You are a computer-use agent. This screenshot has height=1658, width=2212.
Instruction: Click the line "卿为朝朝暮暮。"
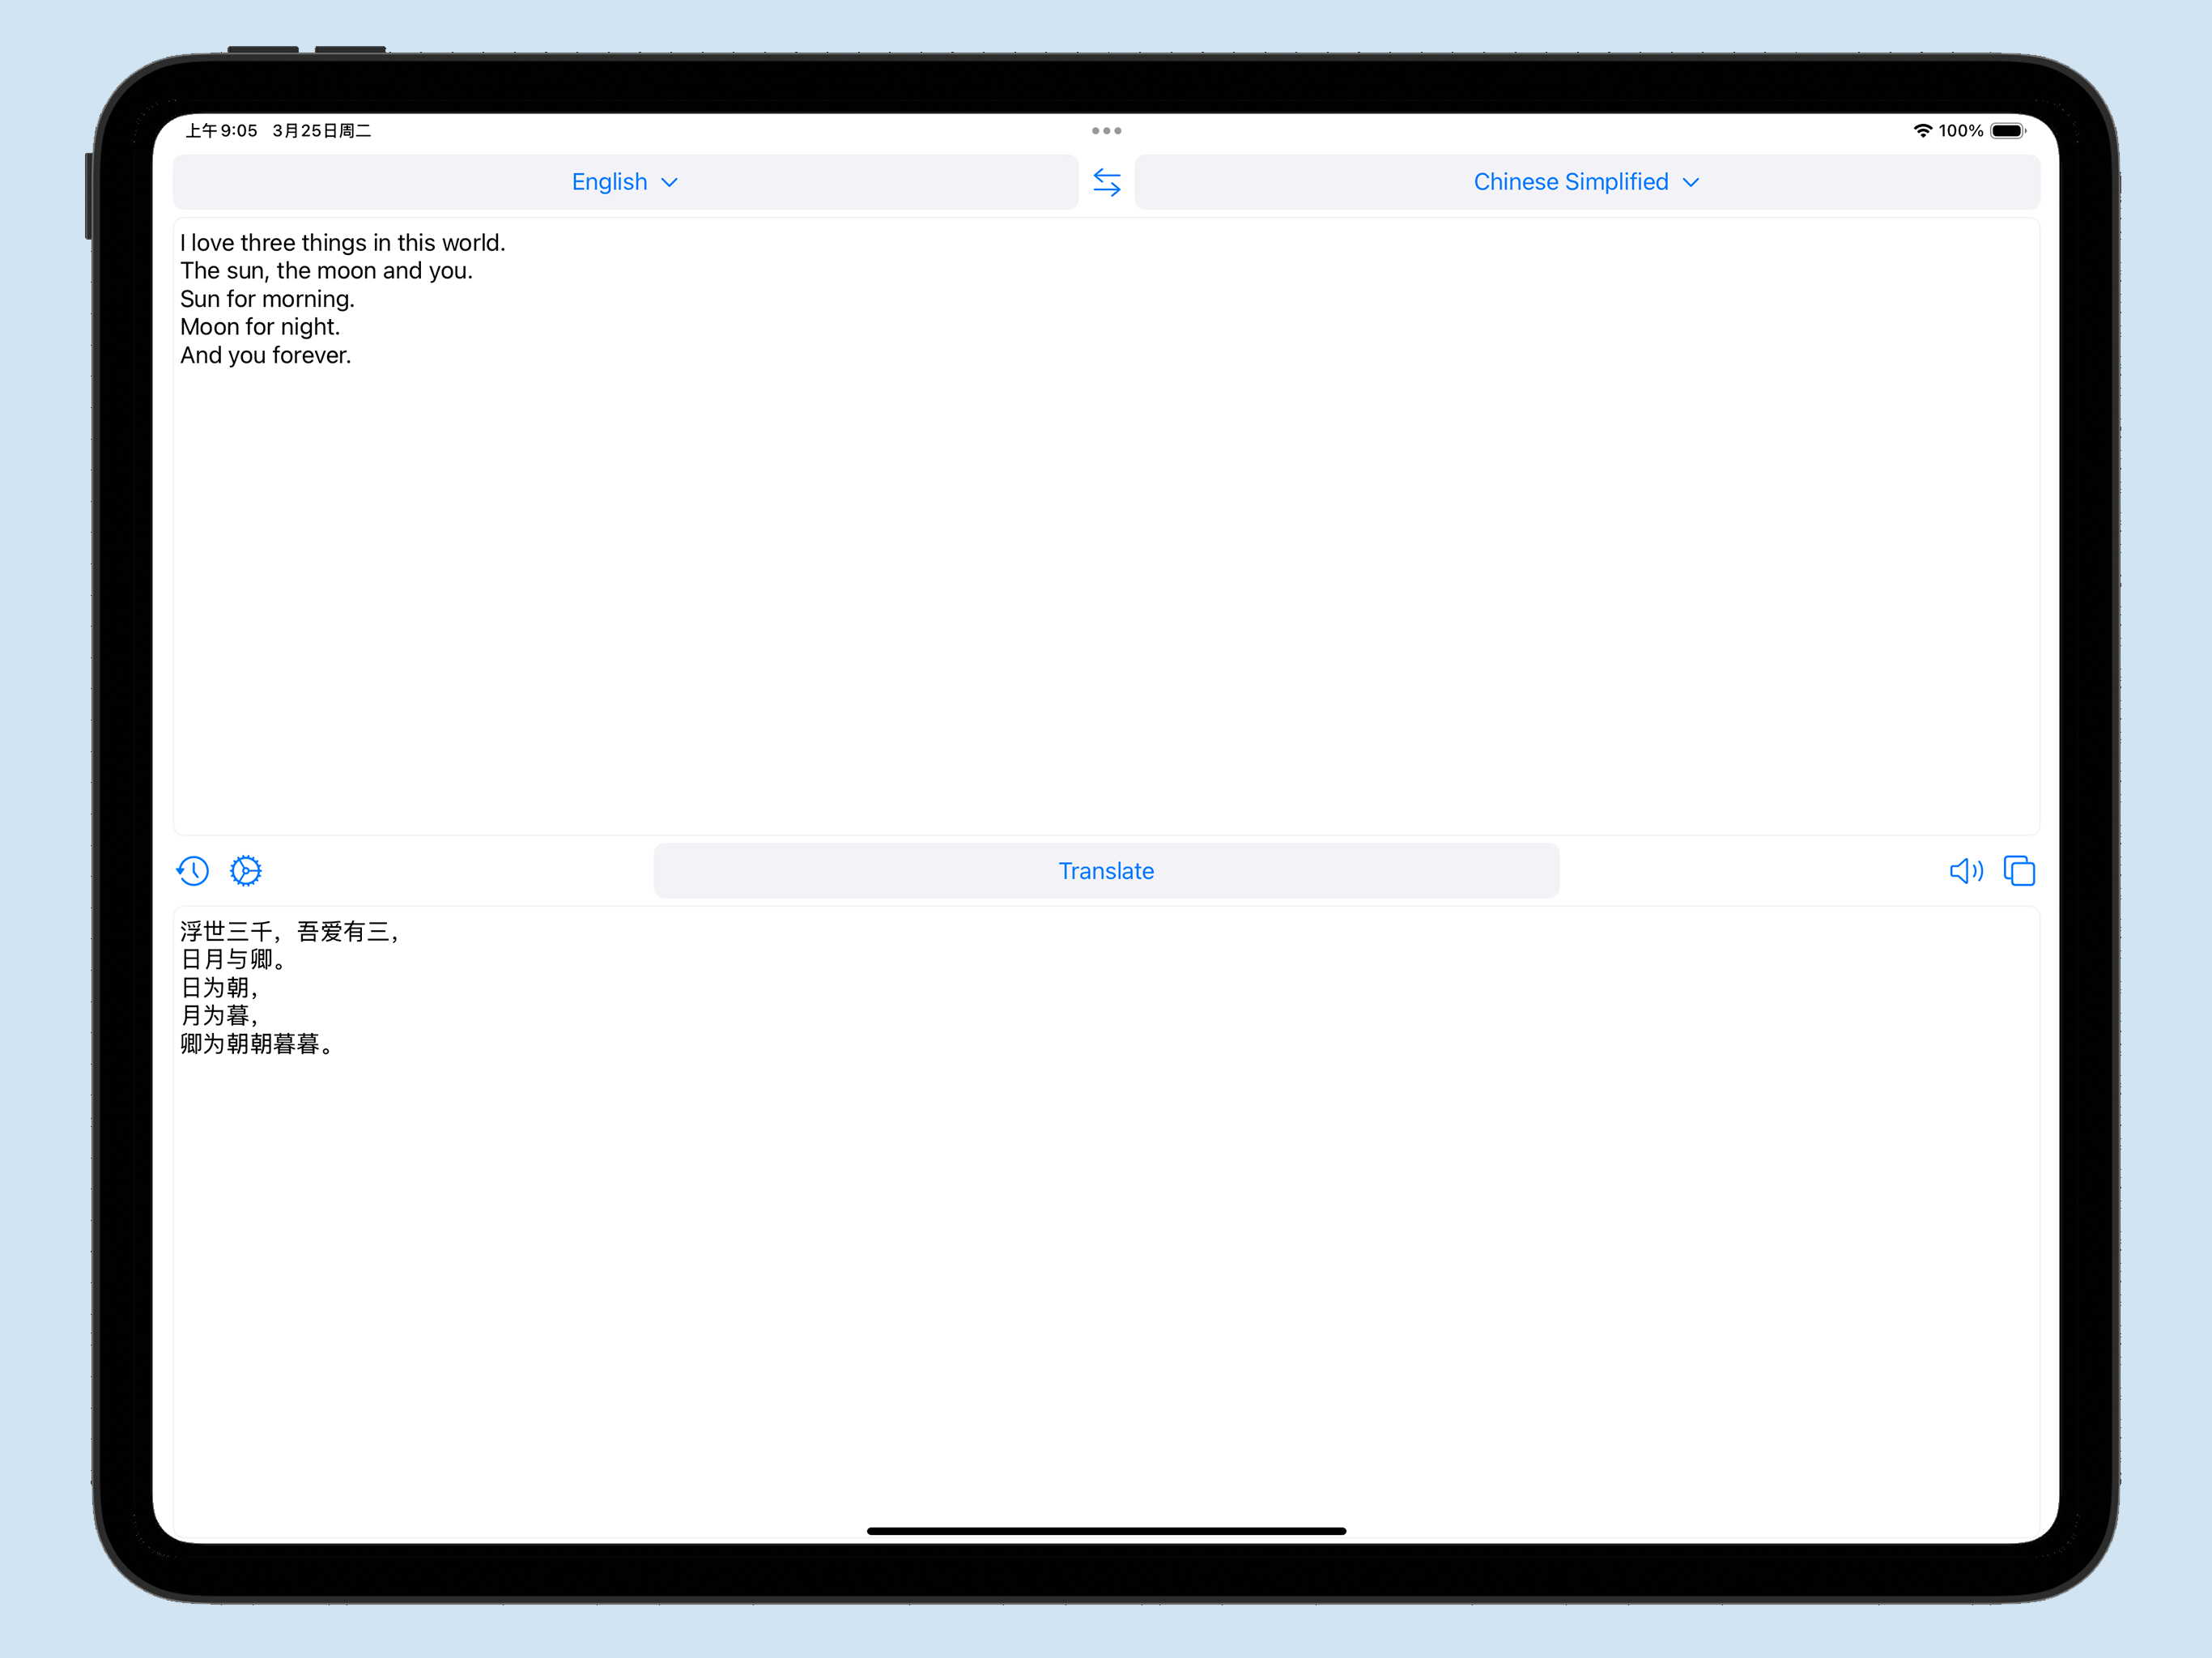[x=256, y=1044]
